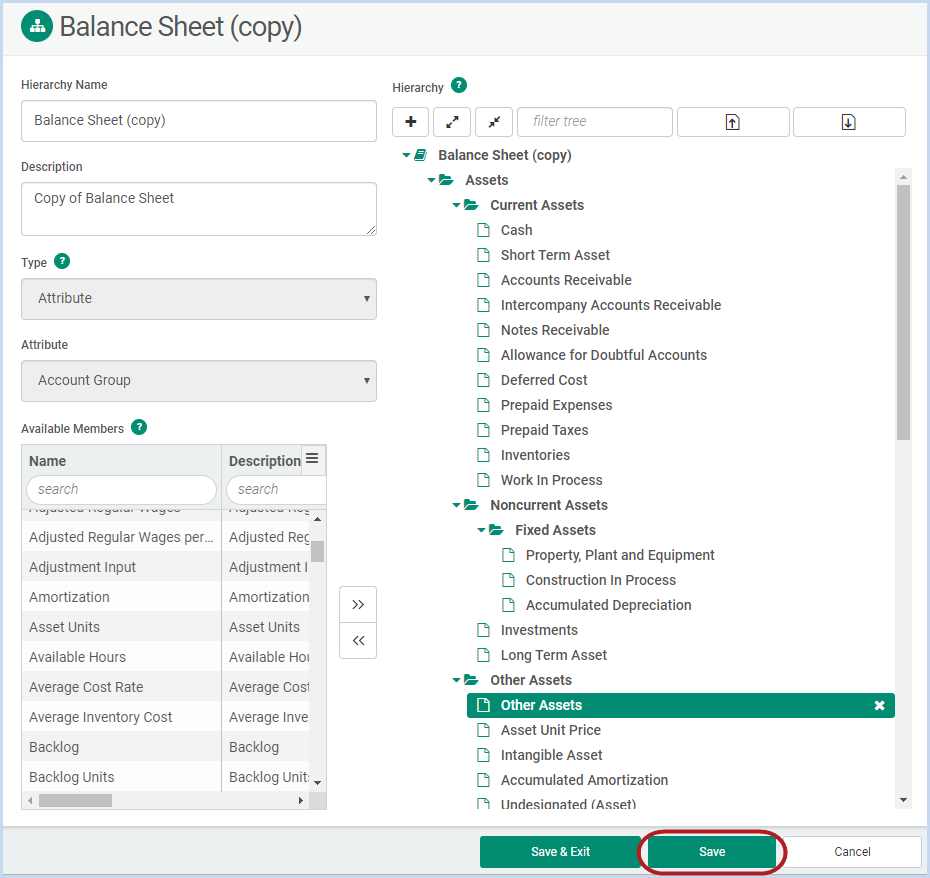Select Accumulated Depreciation tree item

pos(609,605)
